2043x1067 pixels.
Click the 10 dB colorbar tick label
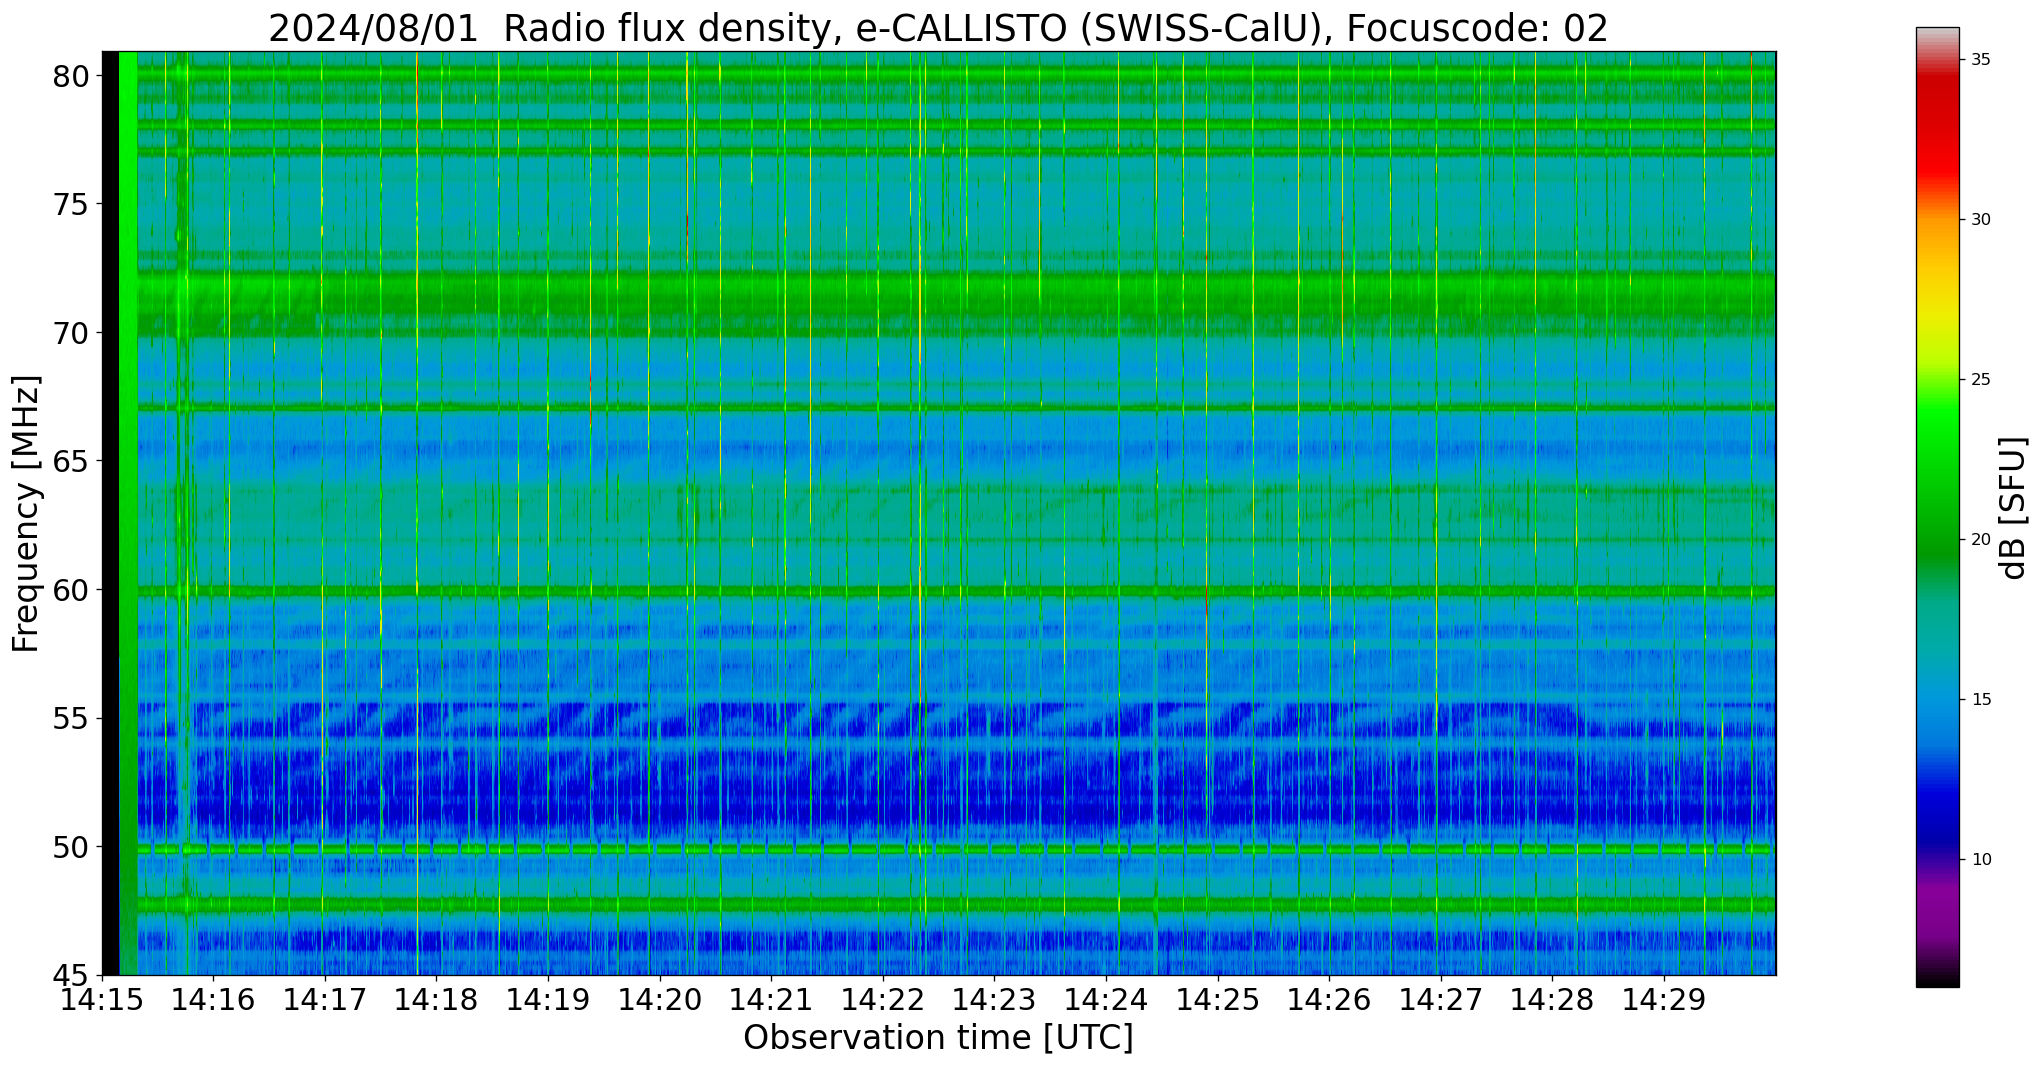(x=1980, y=860)
